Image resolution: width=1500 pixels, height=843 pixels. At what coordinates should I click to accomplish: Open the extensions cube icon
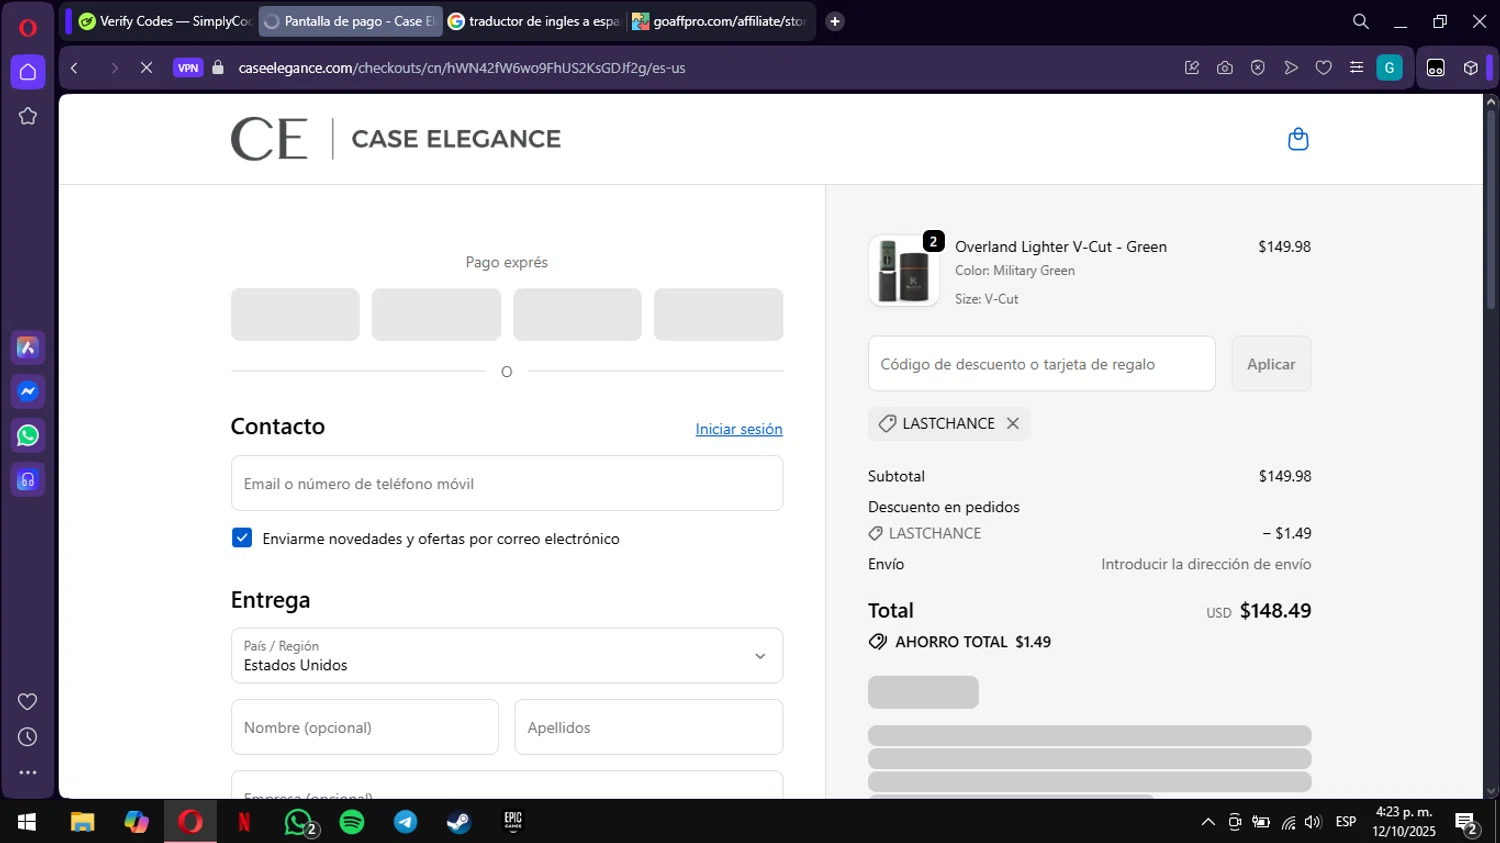coord(1470,68)
